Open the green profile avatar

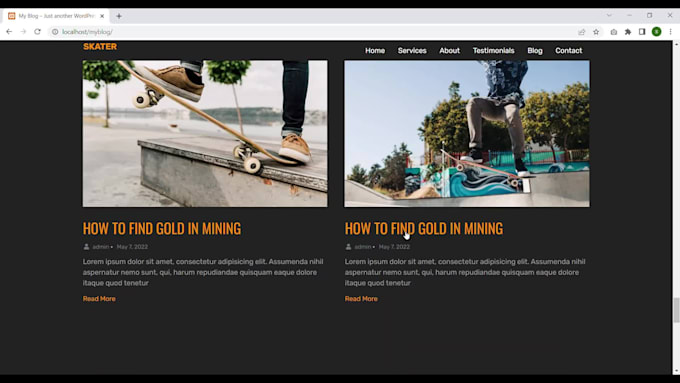pos(657,32)
